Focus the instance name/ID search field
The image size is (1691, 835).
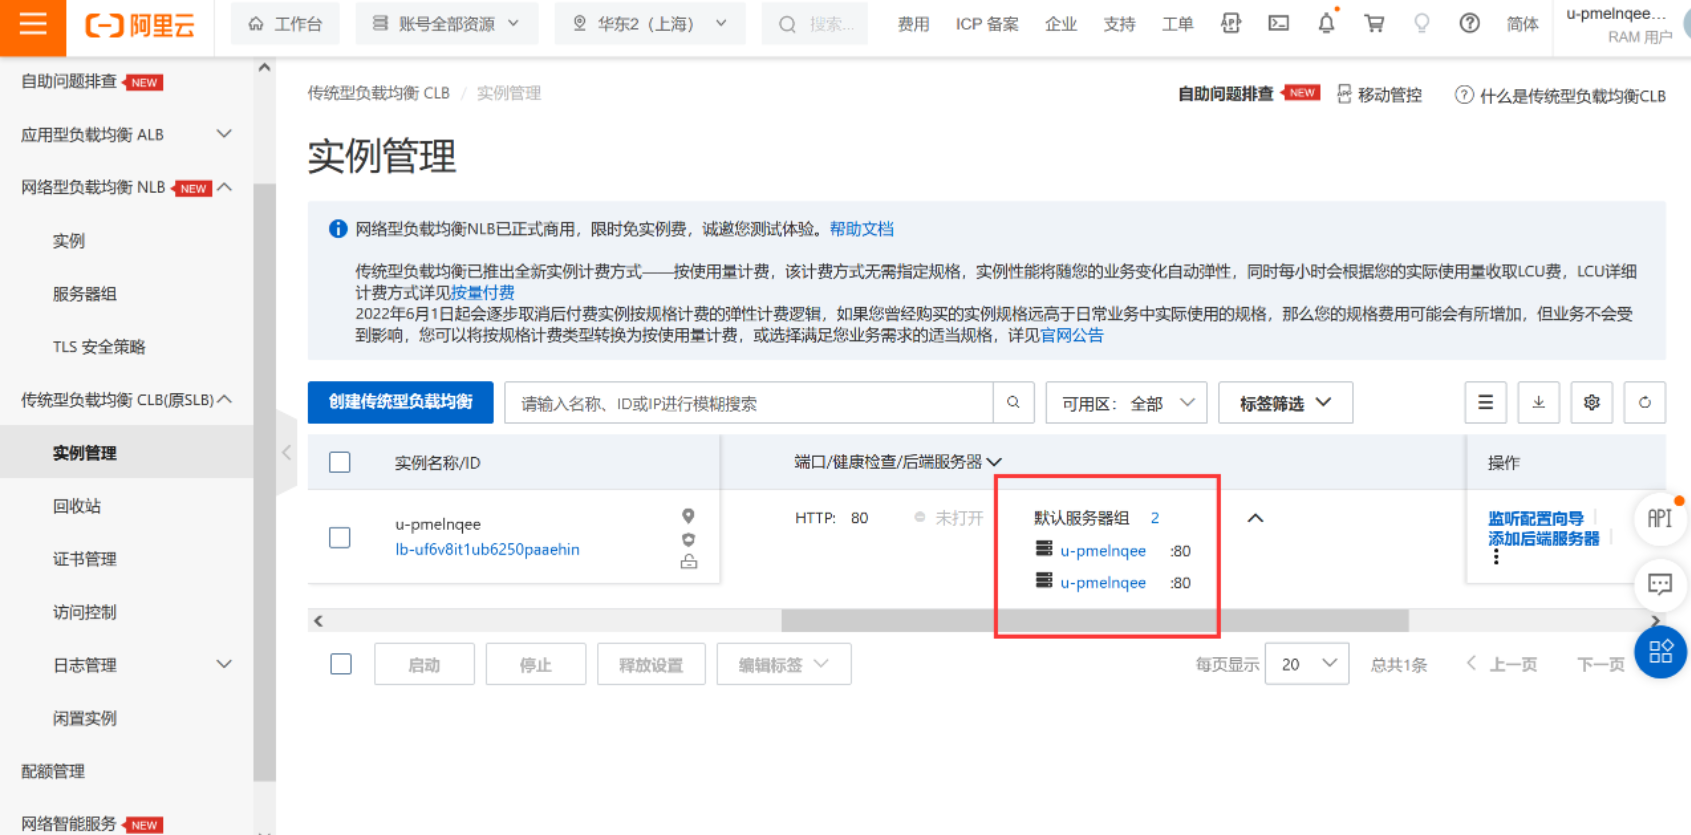coord(748,402)
